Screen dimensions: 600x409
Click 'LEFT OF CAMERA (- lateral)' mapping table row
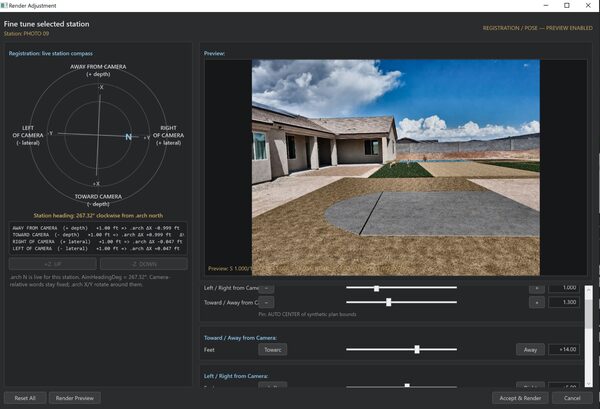(96, 249)
